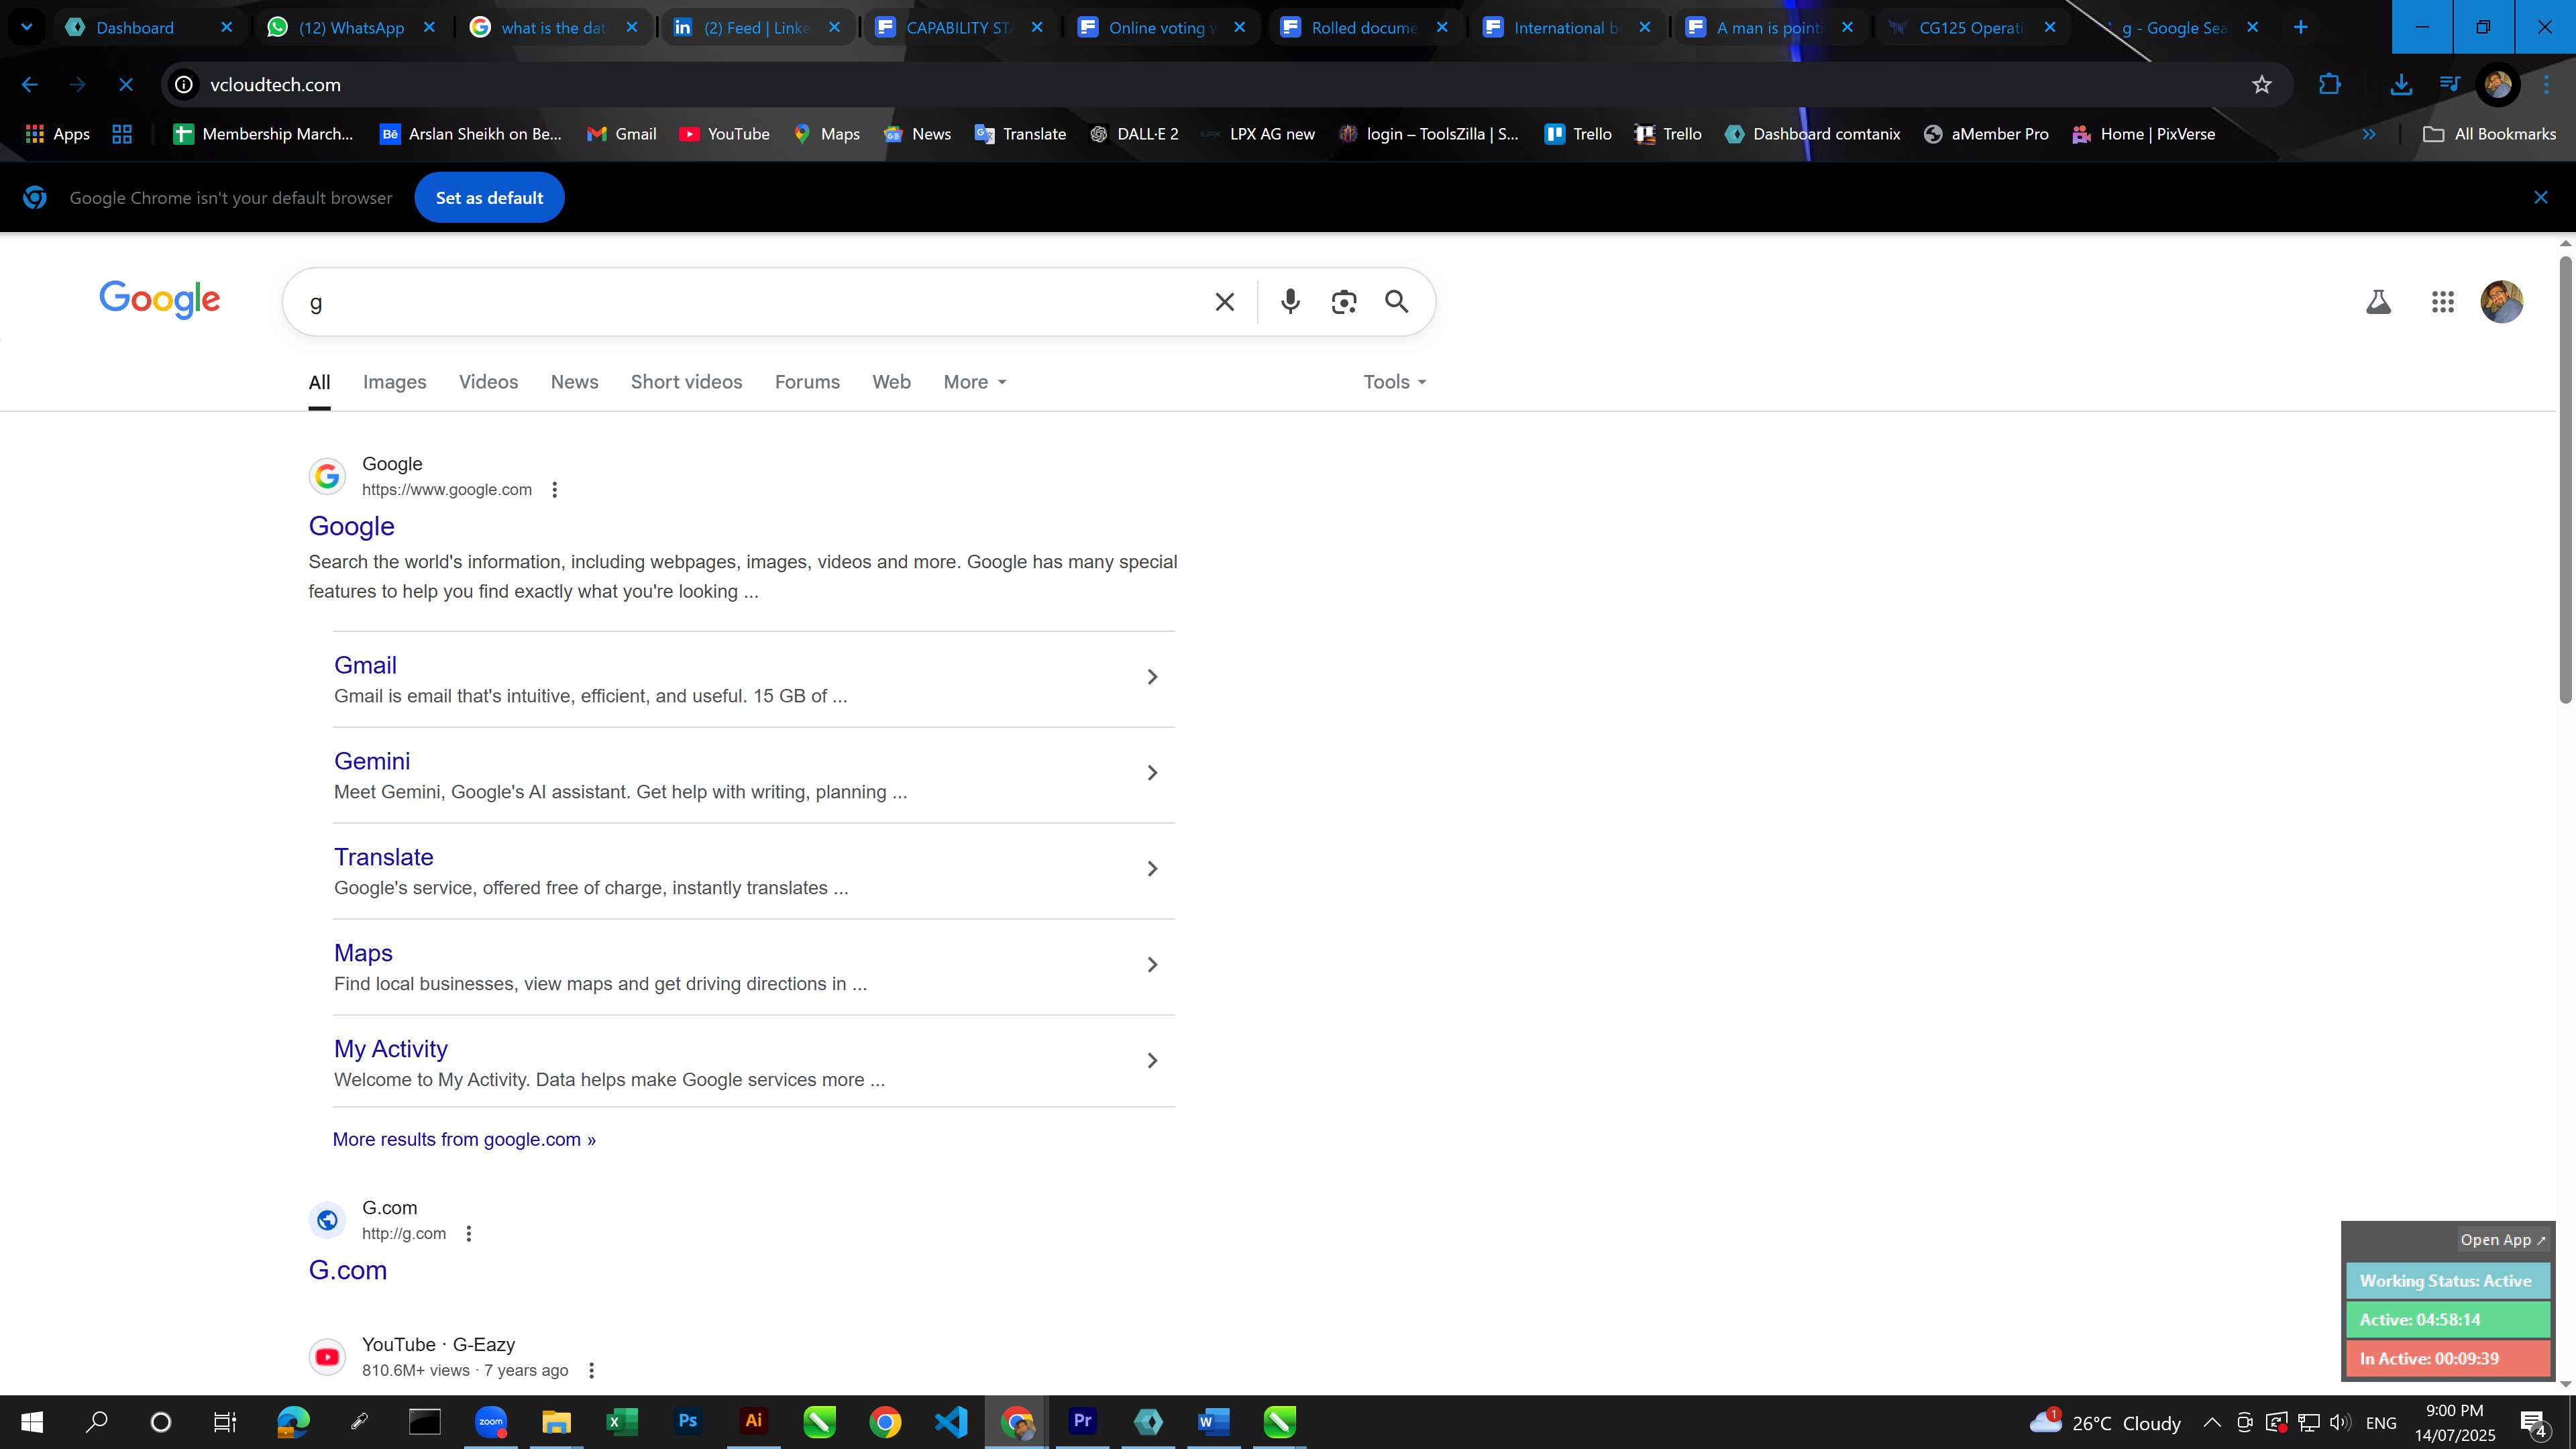The width and height of the screenshot is (2576, 1449).
Task: Switch to the WhatsApp browser tab
Action: coord(350,27)
